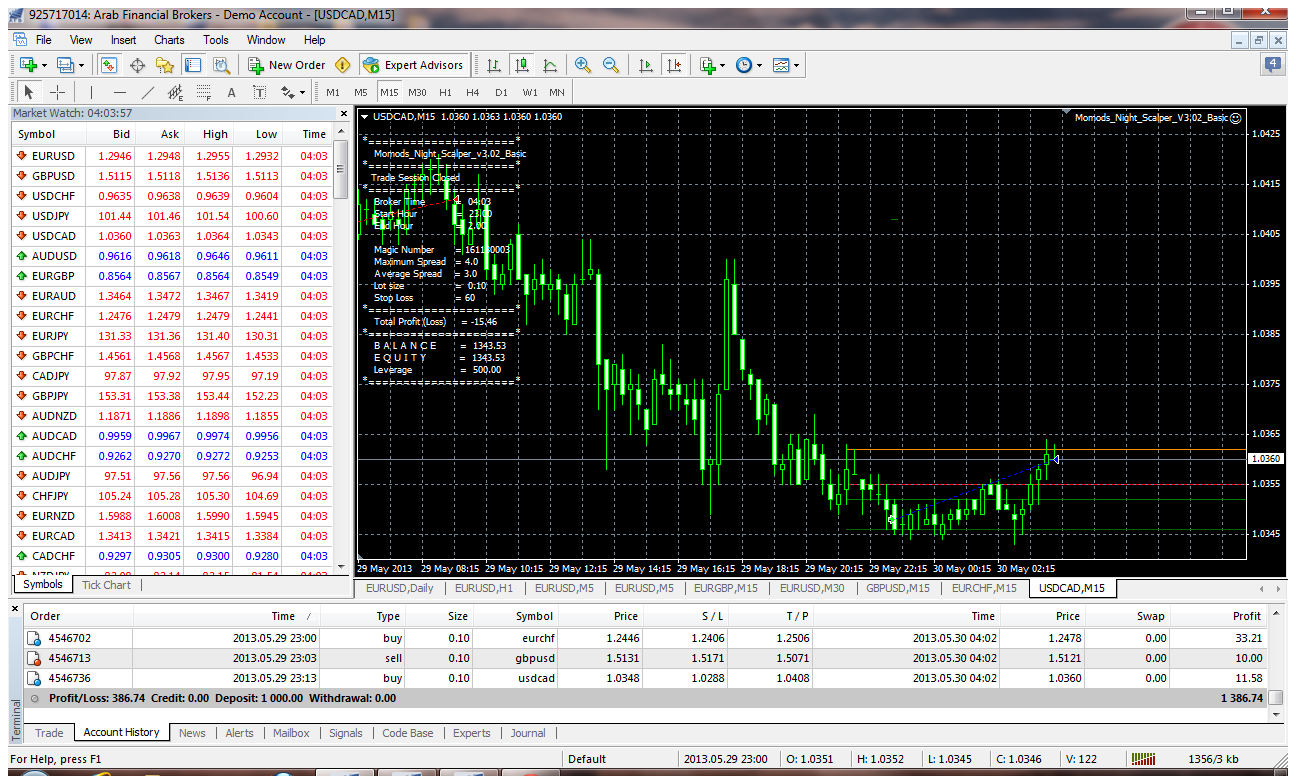The width and height of the screenshot is (1296, 776).
Task: Switch chart to candlestick display
Action: pyautogui.click(x=521, y=65)
